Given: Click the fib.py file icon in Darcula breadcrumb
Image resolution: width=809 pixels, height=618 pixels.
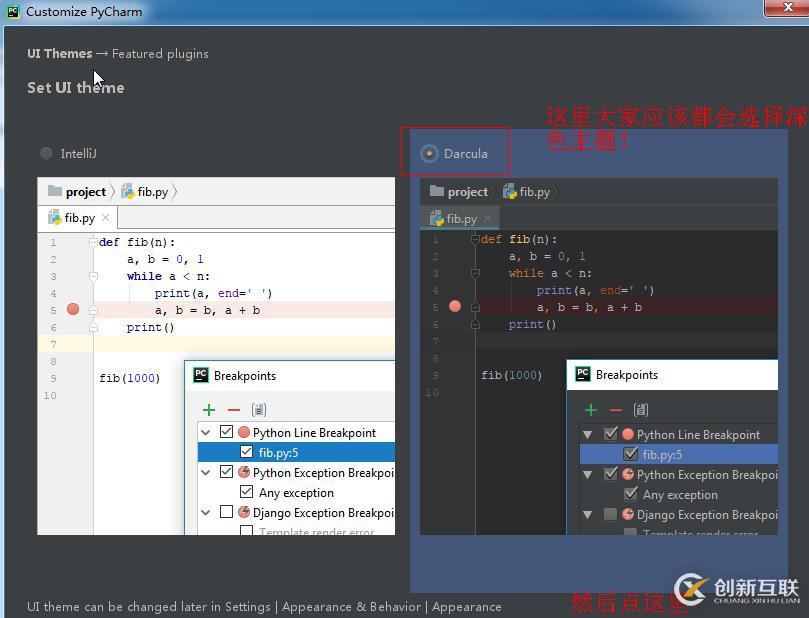Looking at the screenshot, I should (x=510, y=191).
